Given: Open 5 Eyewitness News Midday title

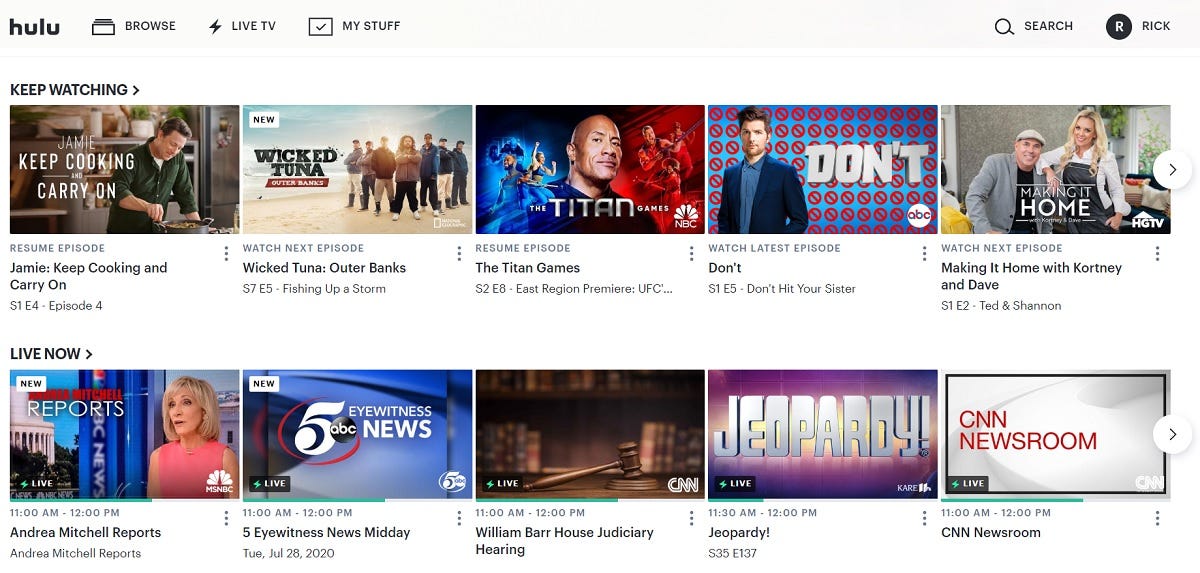Looking at the screenshot, I should pyautogui.click(x=327, y=533).
